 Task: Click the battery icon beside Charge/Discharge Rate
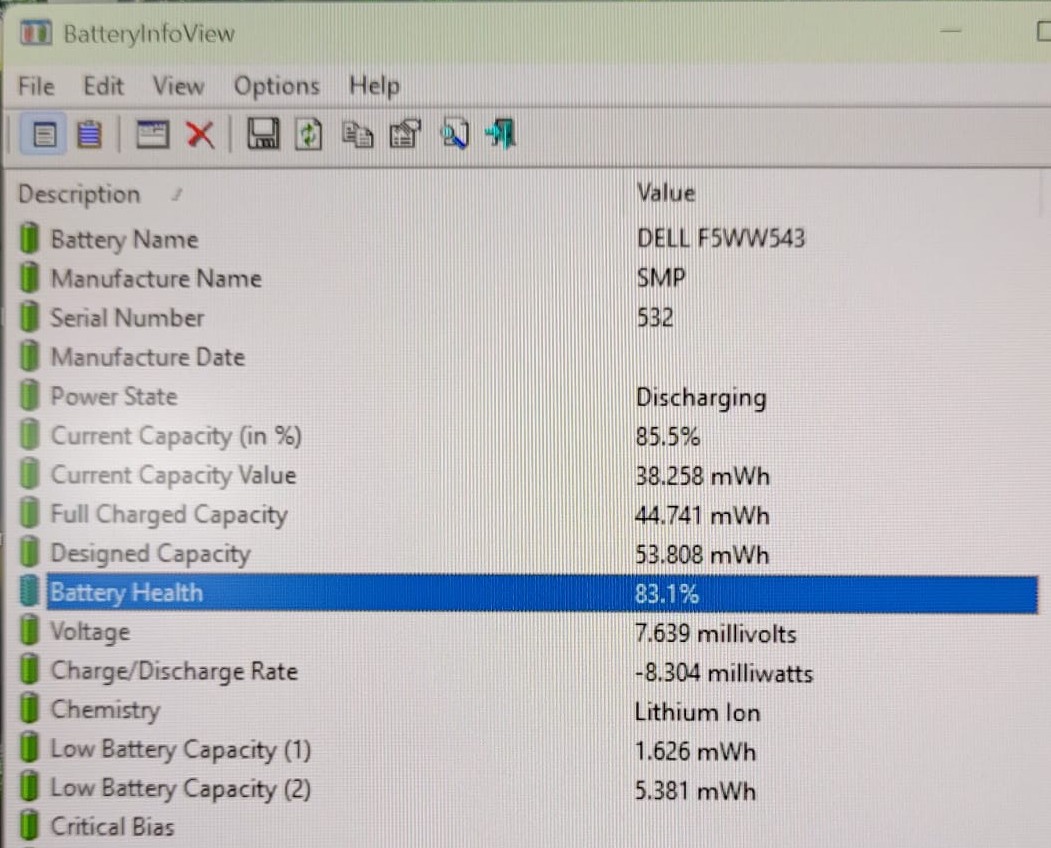(29, 670)
